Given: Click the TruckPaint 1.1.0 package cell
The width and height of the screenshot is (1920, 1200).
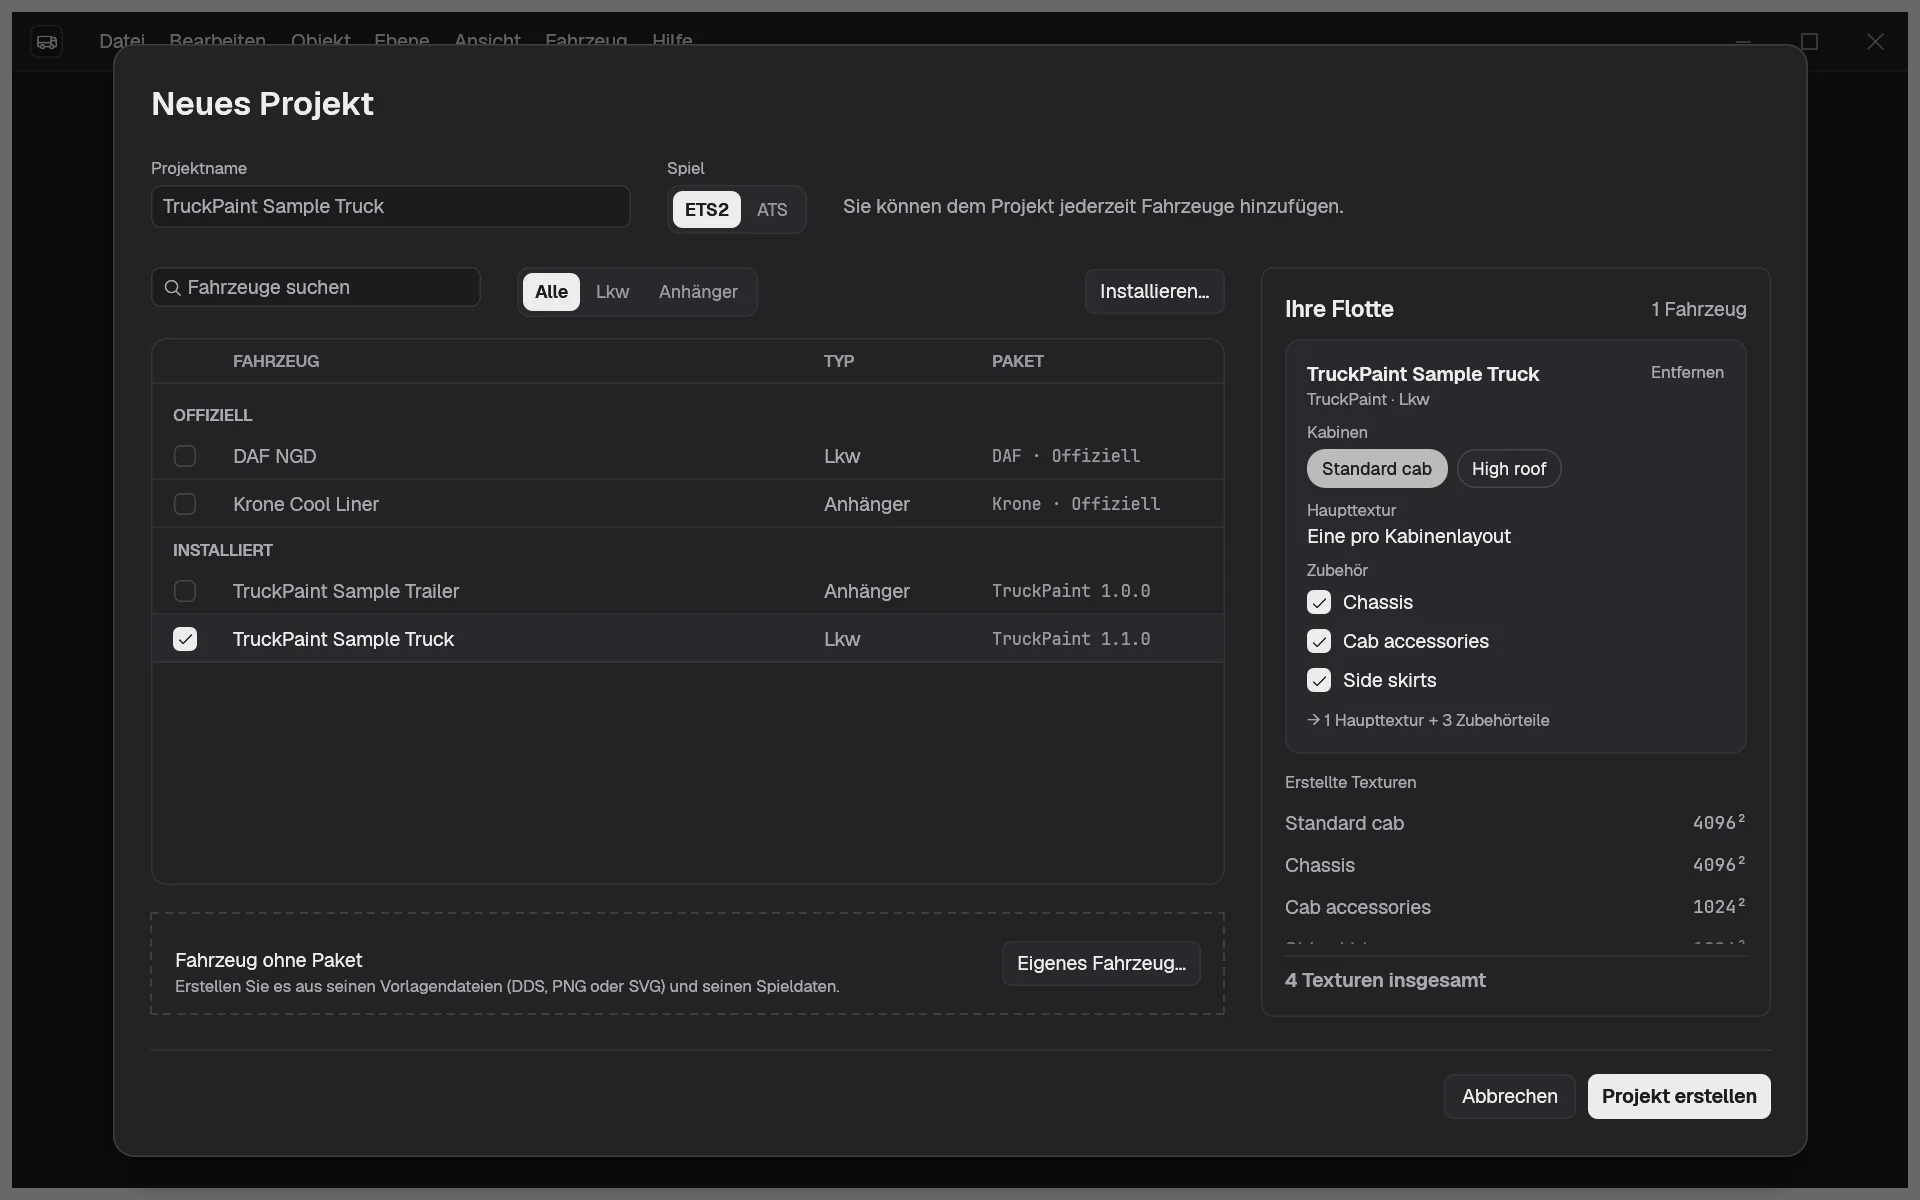Looking at the screenshot, I should (x=1071, y=639).
